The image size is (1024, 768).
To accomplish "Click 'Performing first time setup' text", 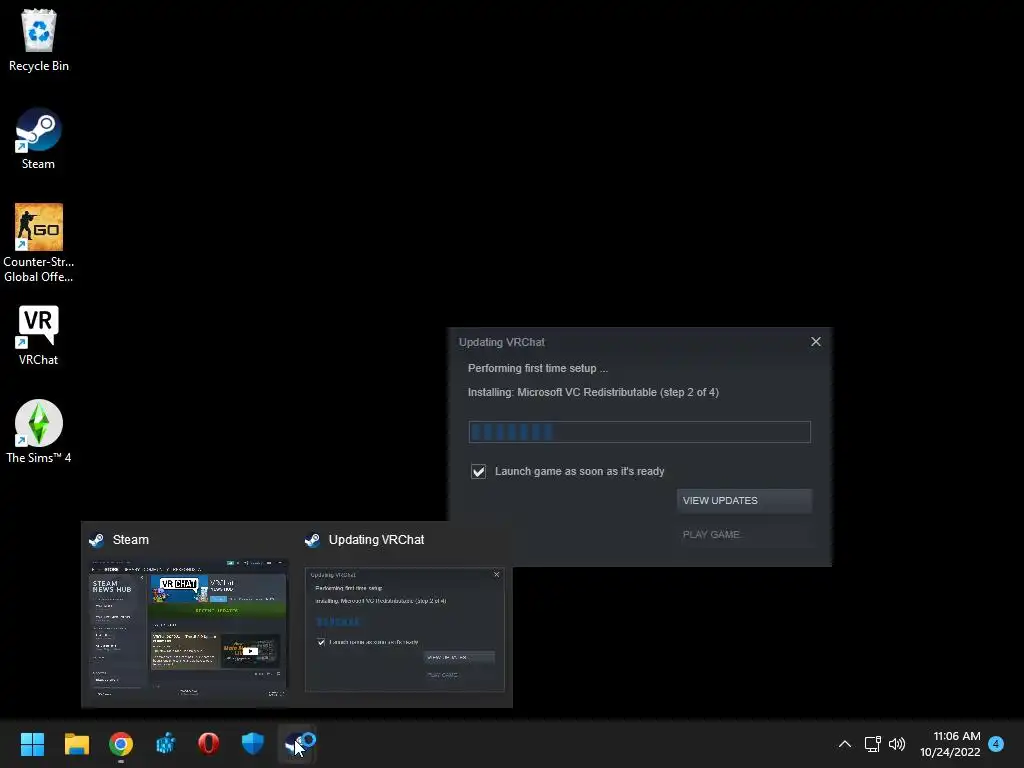I will point(537,368).
